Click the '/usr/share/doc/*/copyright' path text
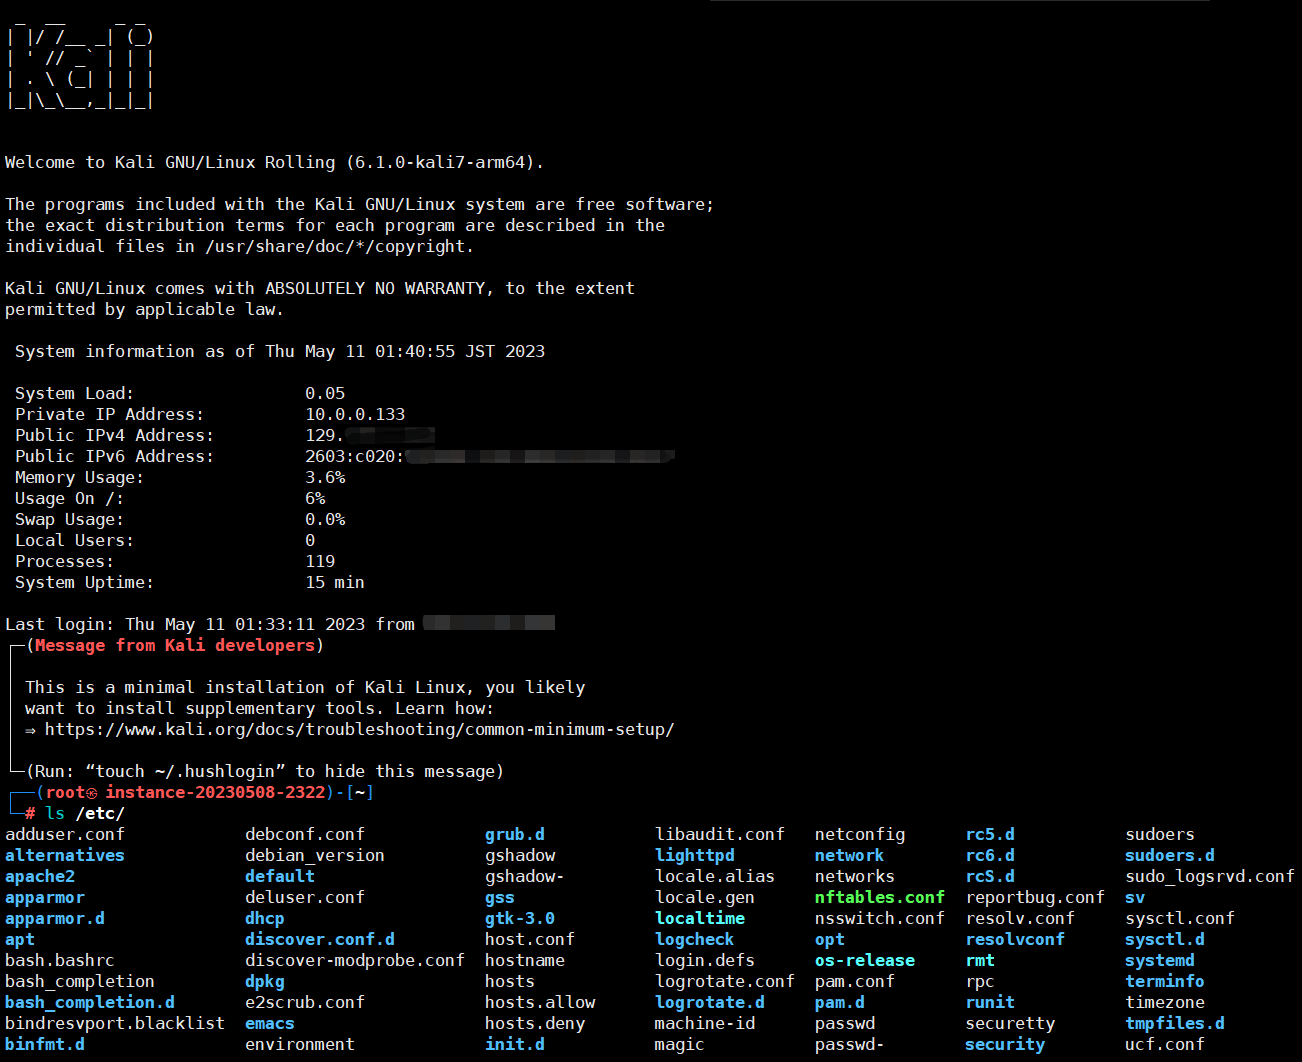Image resolution: width=1302 pixels, height=1062 pixels. (x=335, y=246)
